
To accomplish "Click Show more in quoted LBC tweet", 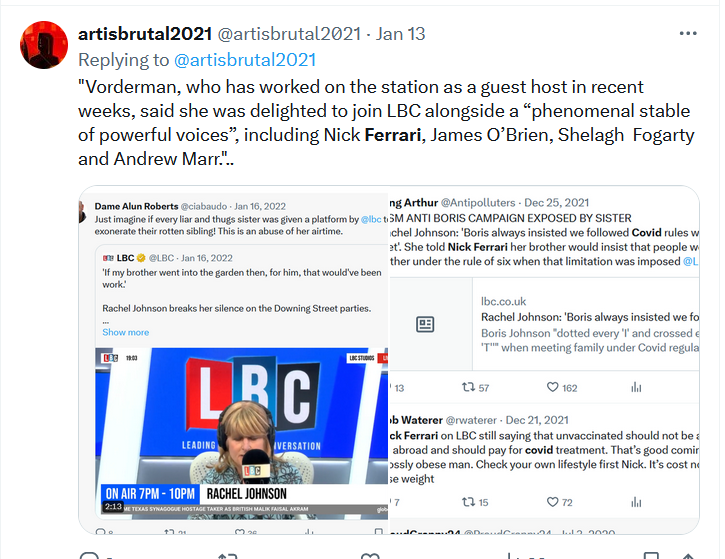I will [x=126, y=332].
